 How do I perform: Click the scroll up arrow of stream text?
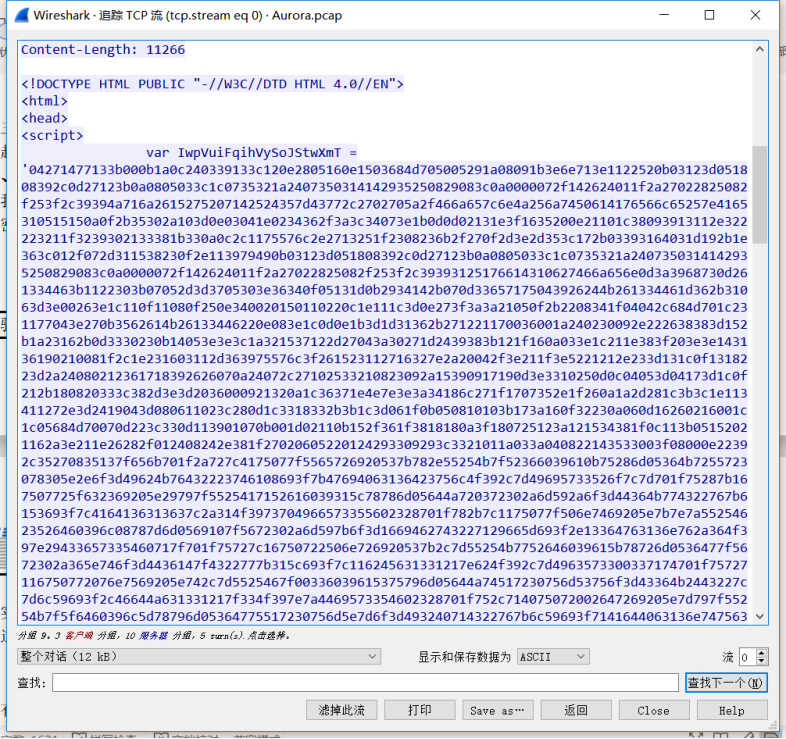759,49
